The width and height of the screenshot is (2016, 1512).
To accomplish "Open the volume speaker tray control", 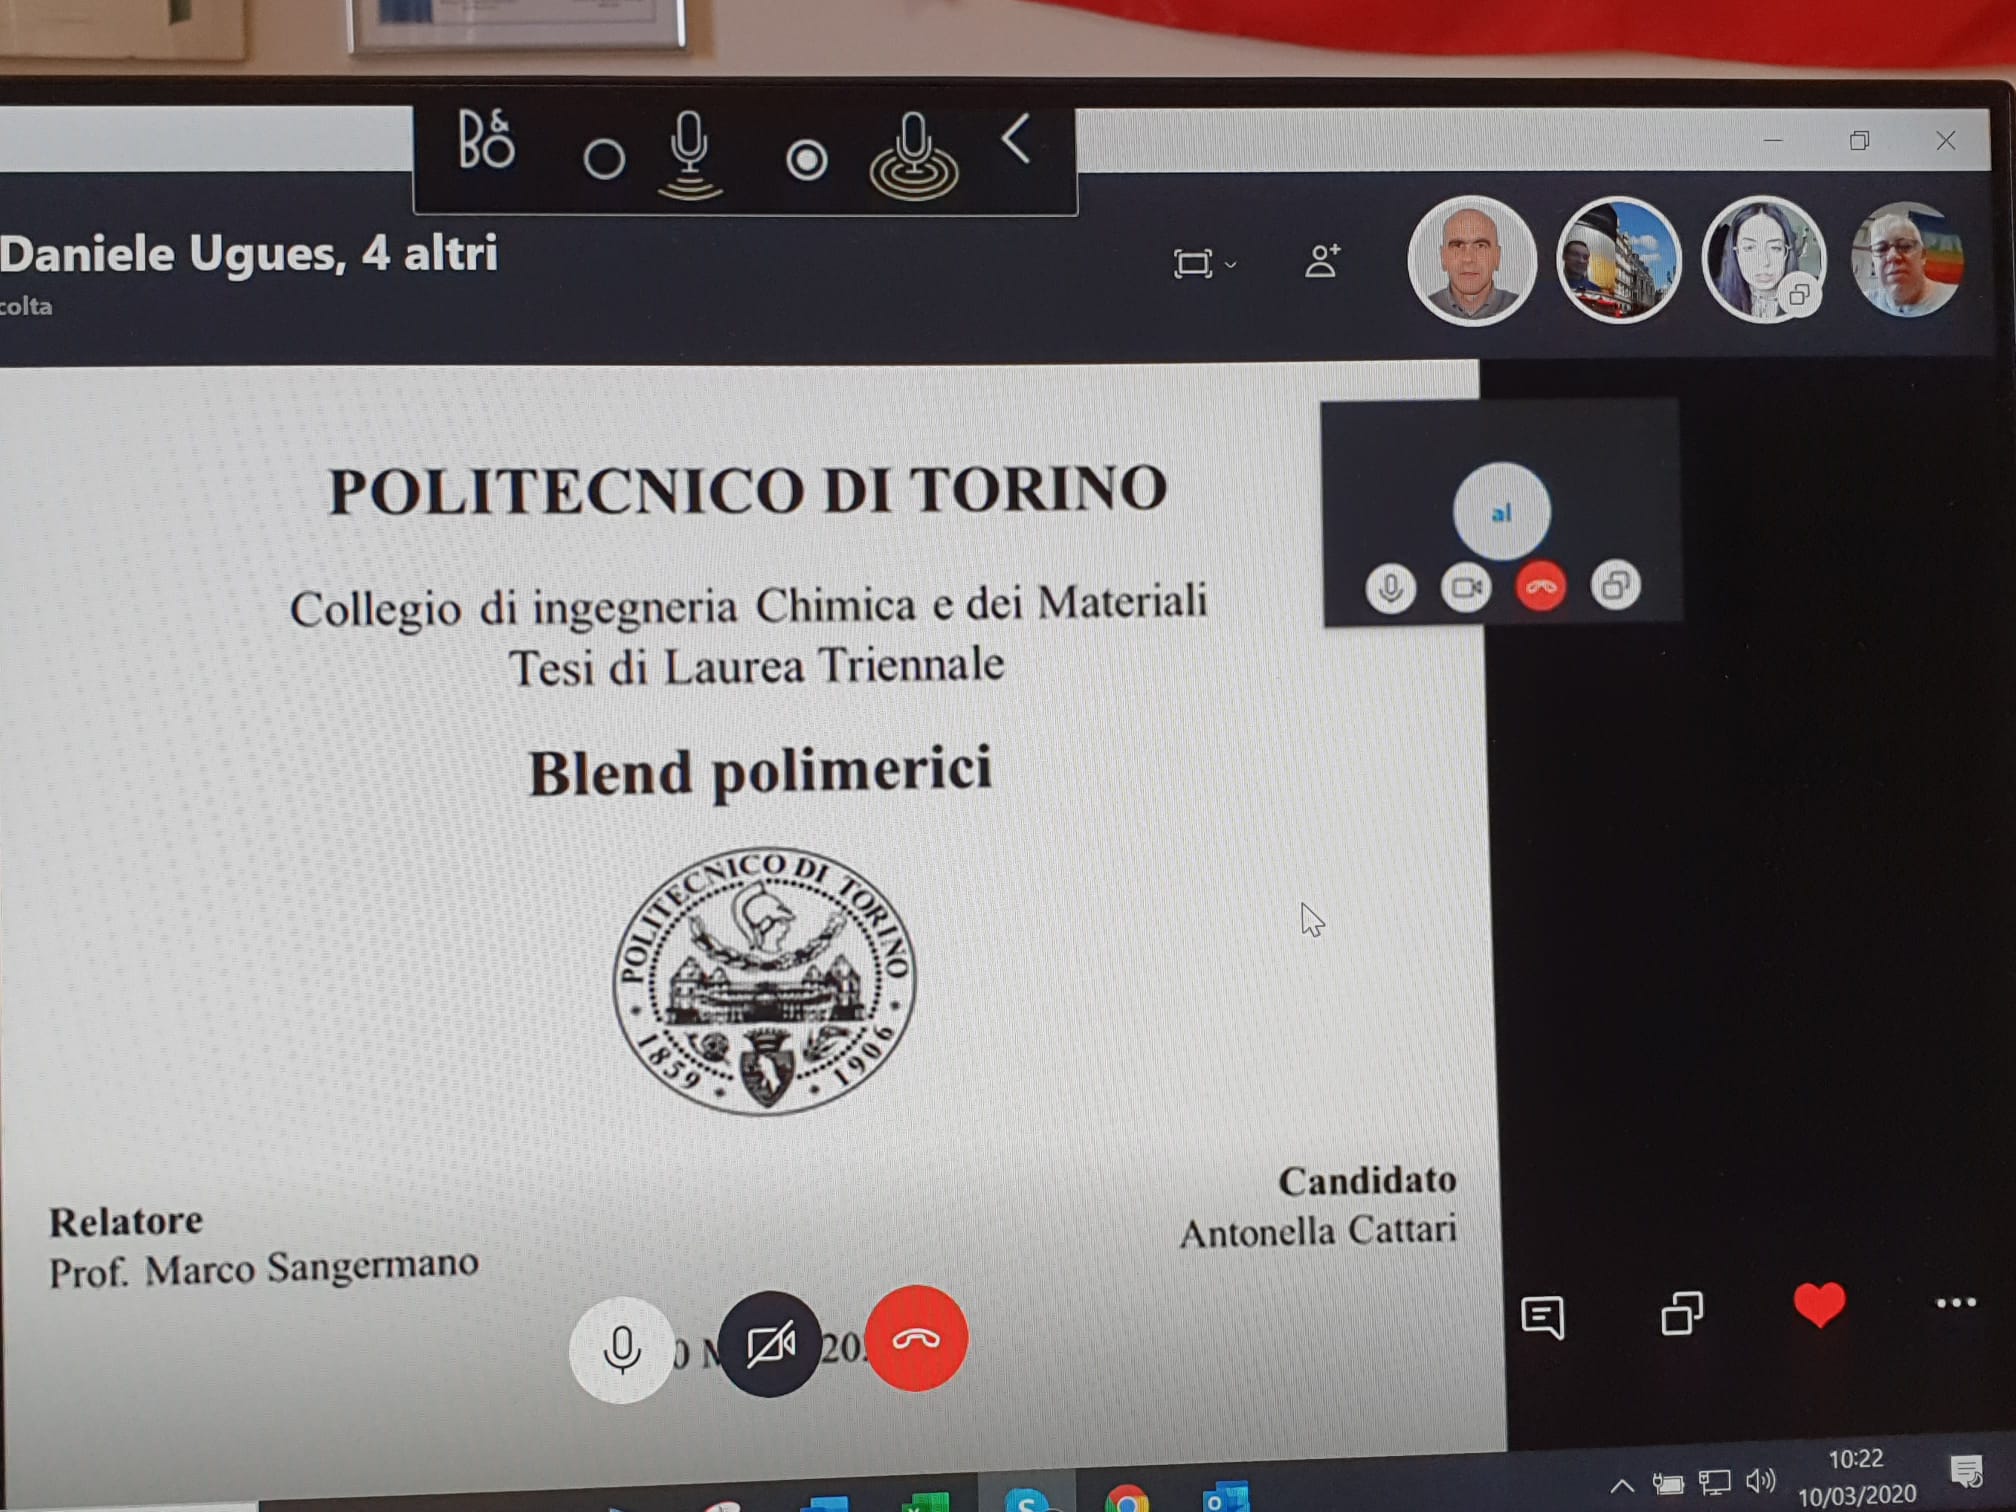I will click(1760, 1480).
